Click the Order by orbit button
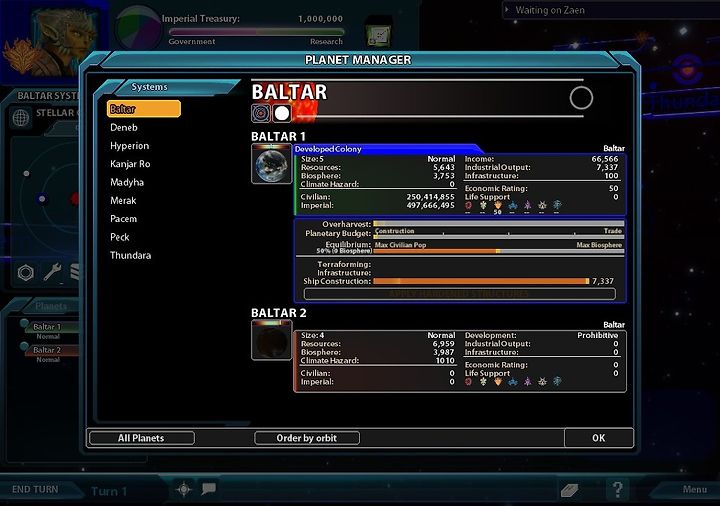Viewport: 720px width, 506px height. pos(307,438)
